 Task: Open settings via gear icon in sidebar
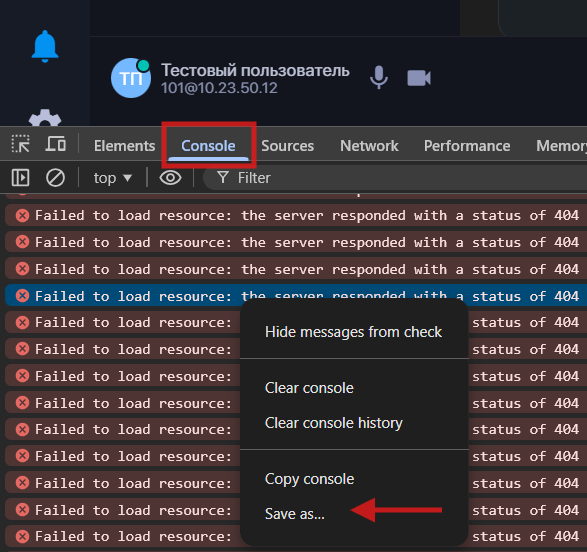(45, 118)
